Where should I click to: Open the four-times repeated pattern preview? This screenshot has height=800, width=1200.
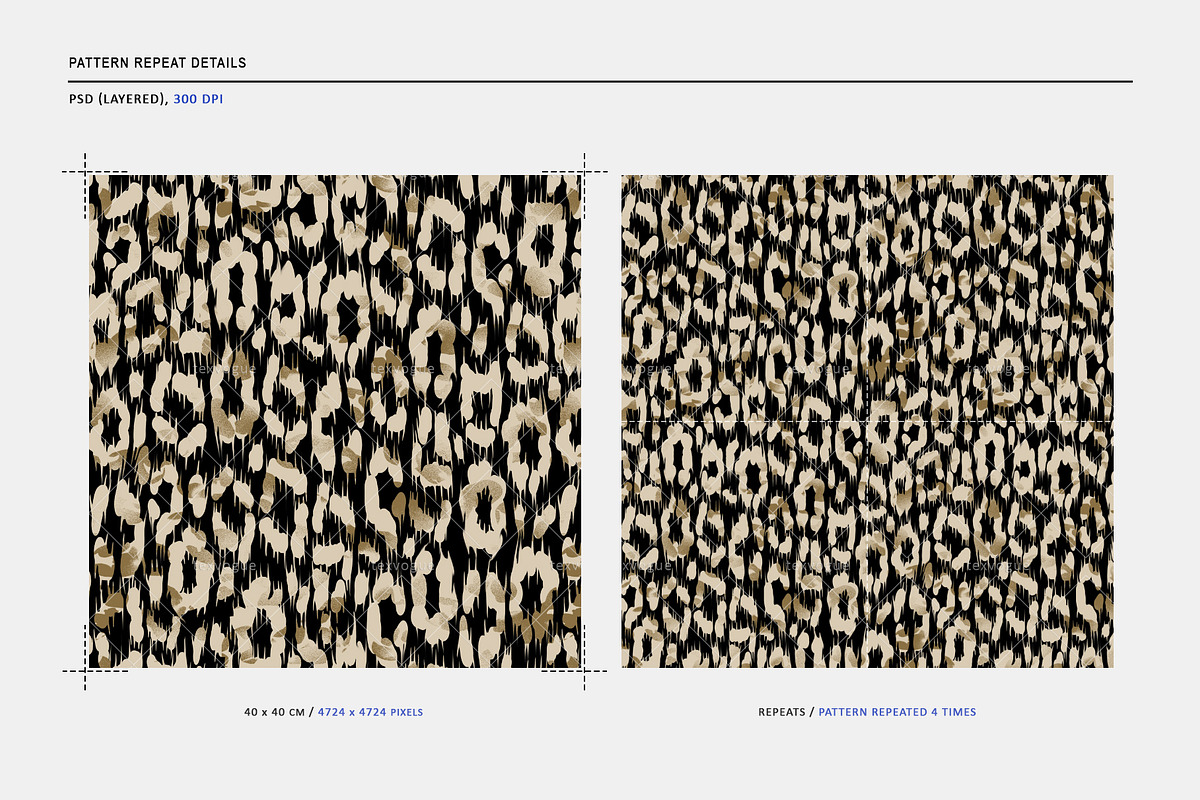867,421
